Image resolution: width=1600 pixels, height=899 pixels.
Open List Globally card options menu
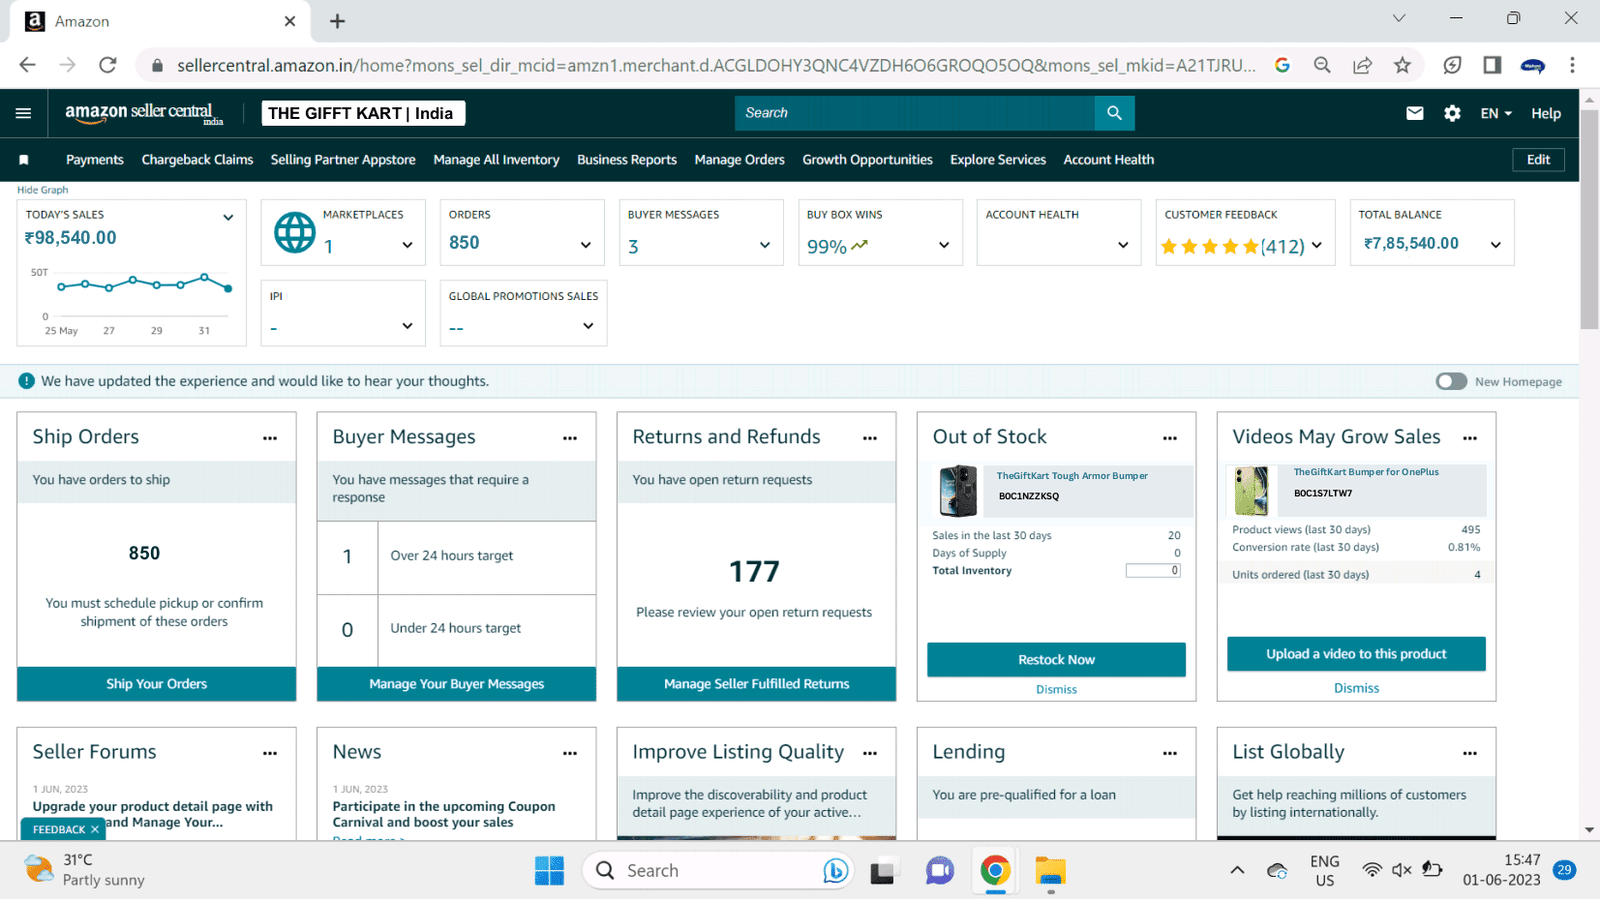click(1470, 753)
